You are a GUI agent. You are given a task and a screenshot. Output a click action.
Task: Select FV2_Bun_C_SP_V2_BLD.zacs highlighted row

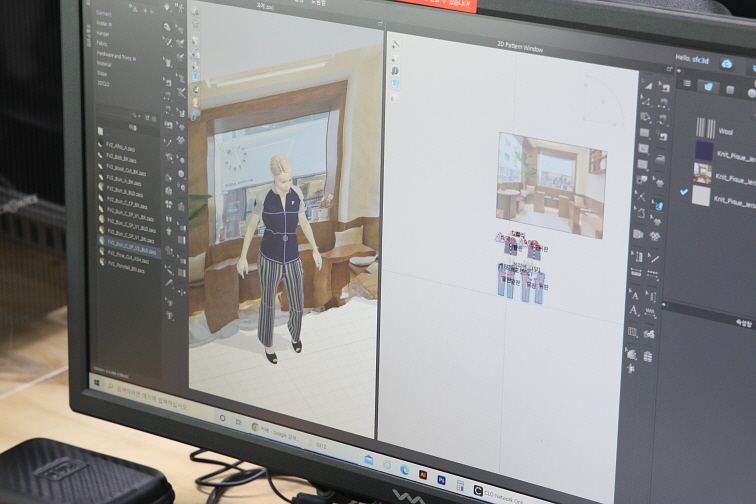click(x=131, y=247)
